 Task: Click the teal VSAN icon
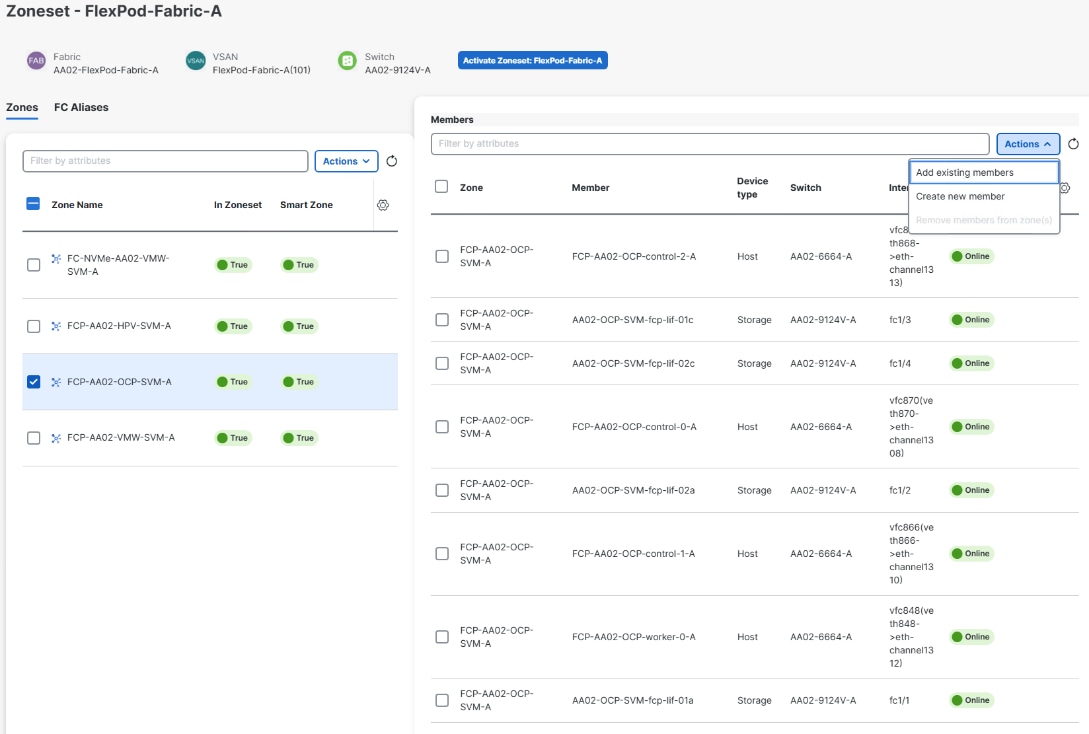[x=196, y=60]
